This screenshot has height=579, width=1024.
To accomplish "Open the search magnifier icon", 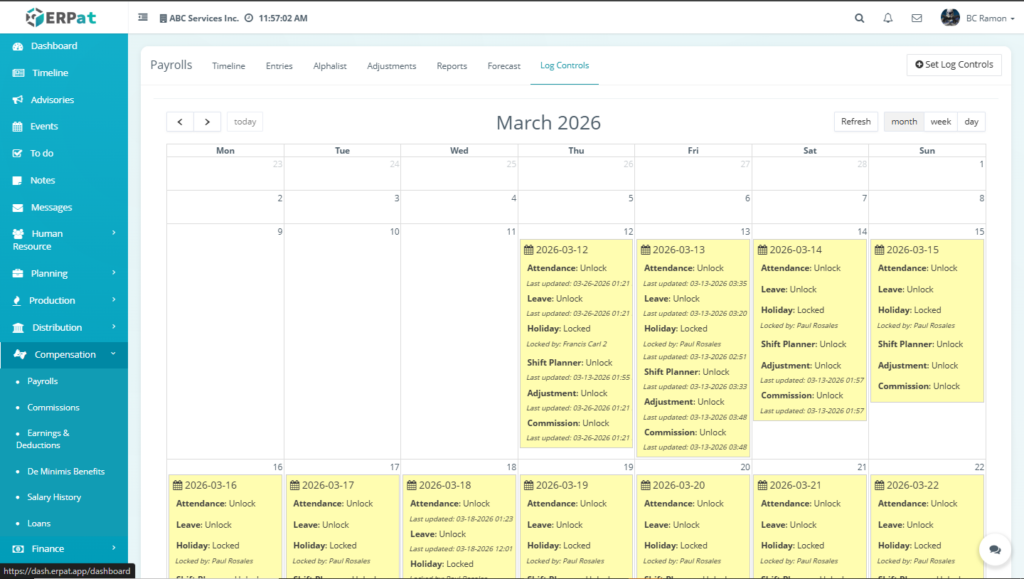I will tap(859, 18).
